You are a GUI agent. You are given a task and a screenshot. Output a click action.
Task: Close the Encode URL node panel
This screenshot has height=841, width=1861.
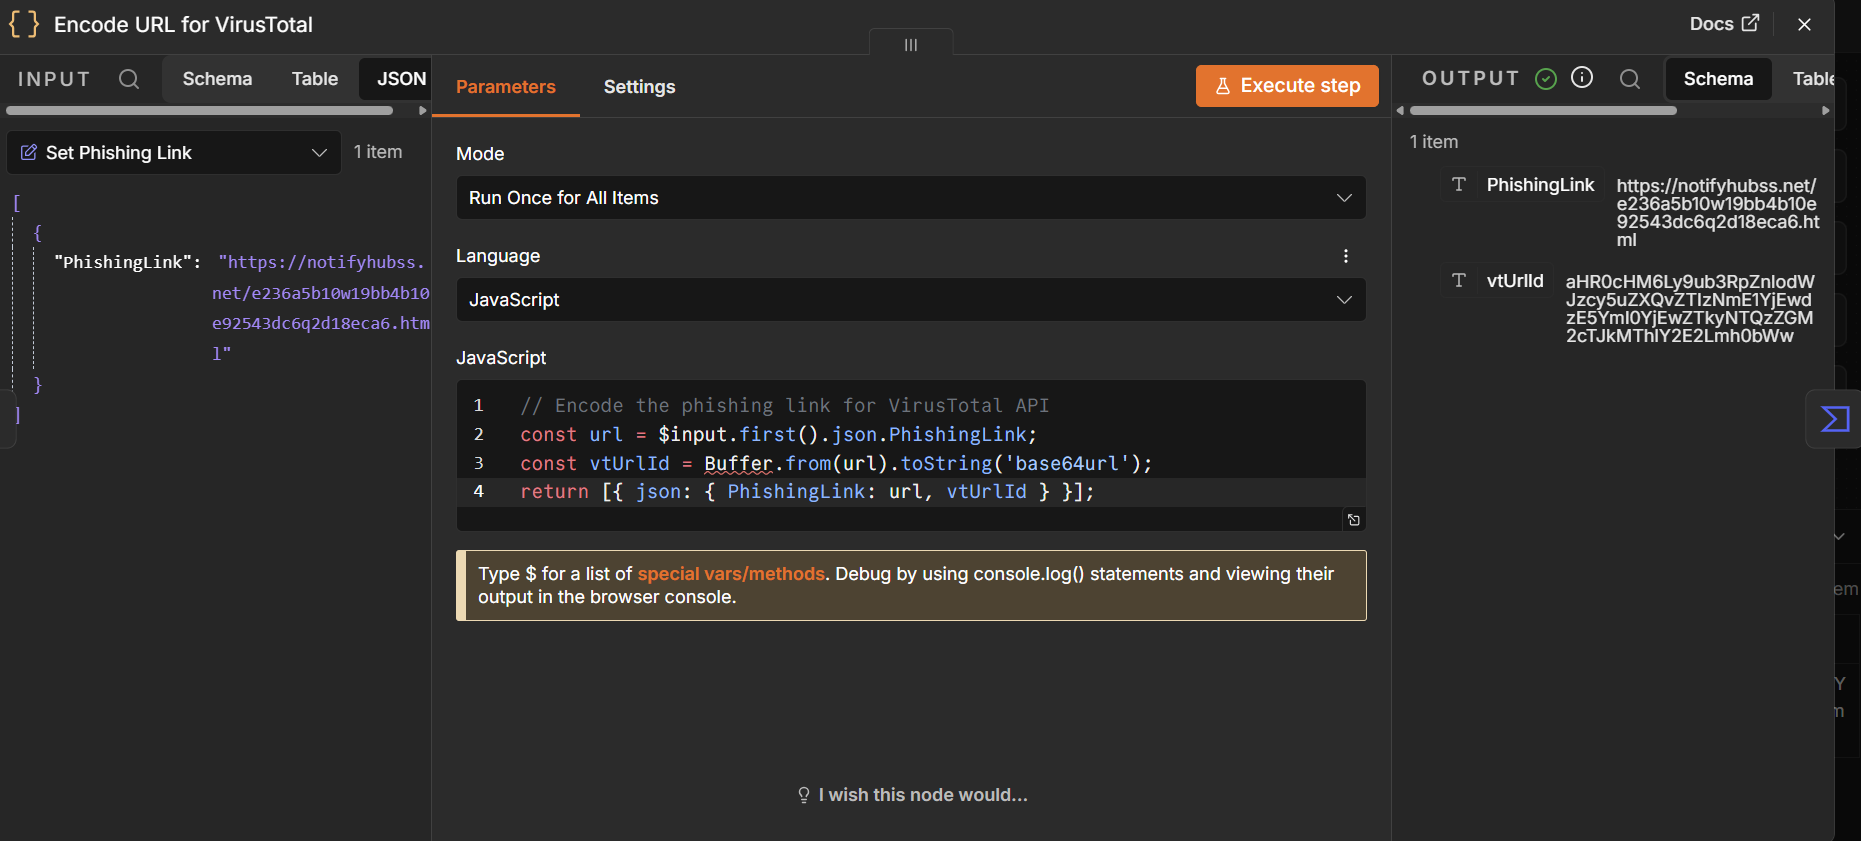click(1804, 24)
